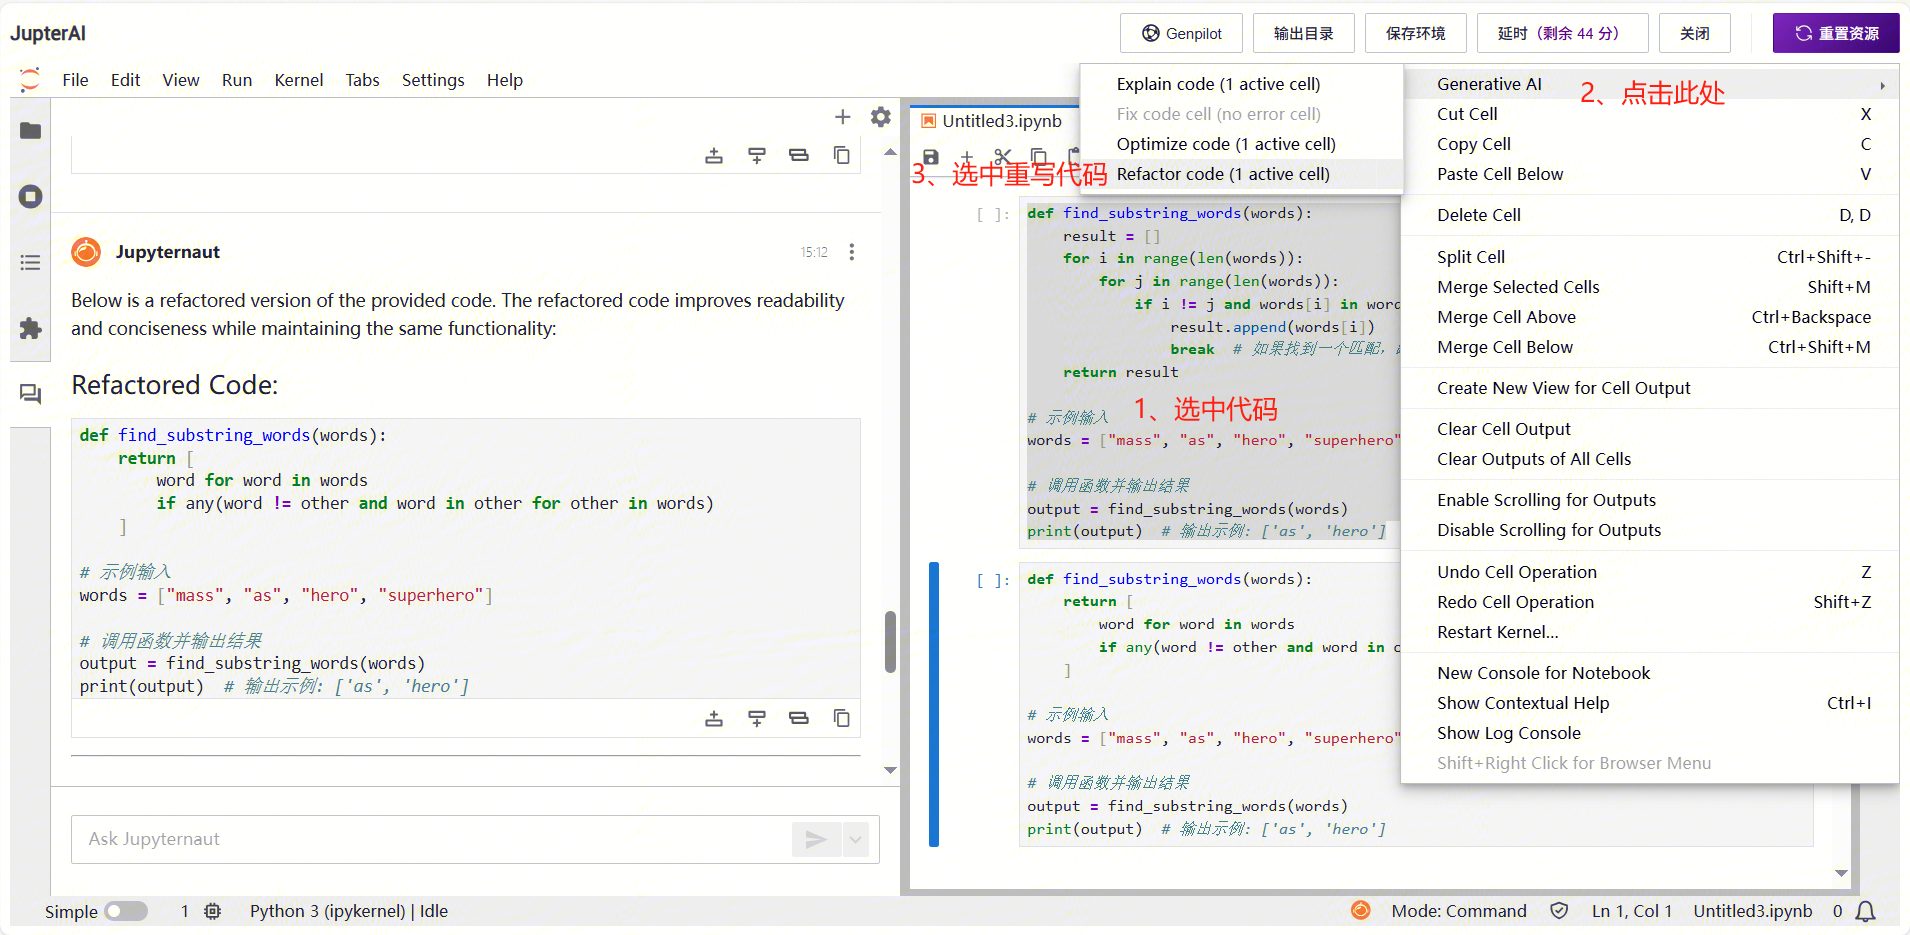Click insert-above icon above the Jupyternaut message

(x=714, y=155)
